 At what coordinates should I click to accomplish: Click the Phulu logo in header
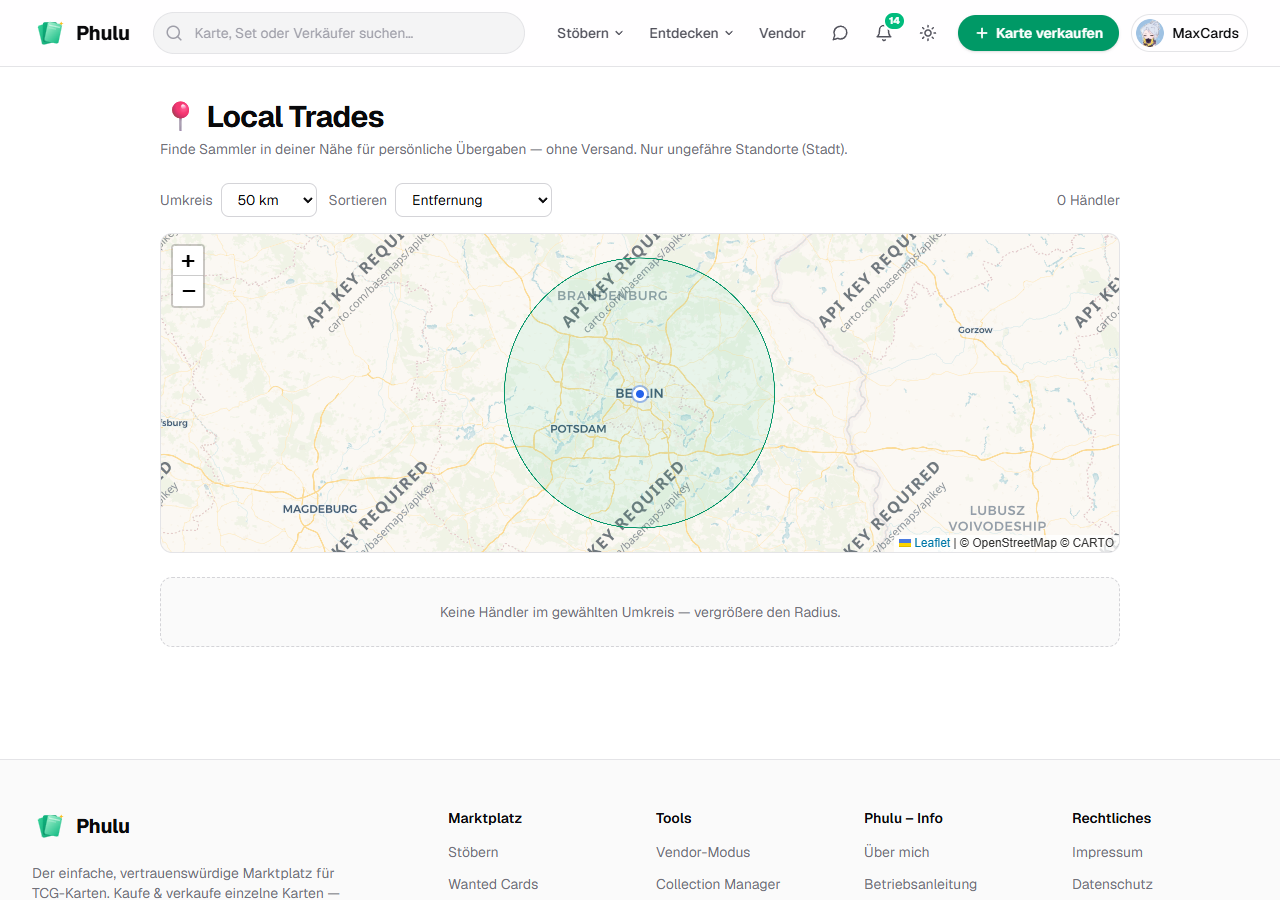tap(83, 33)
